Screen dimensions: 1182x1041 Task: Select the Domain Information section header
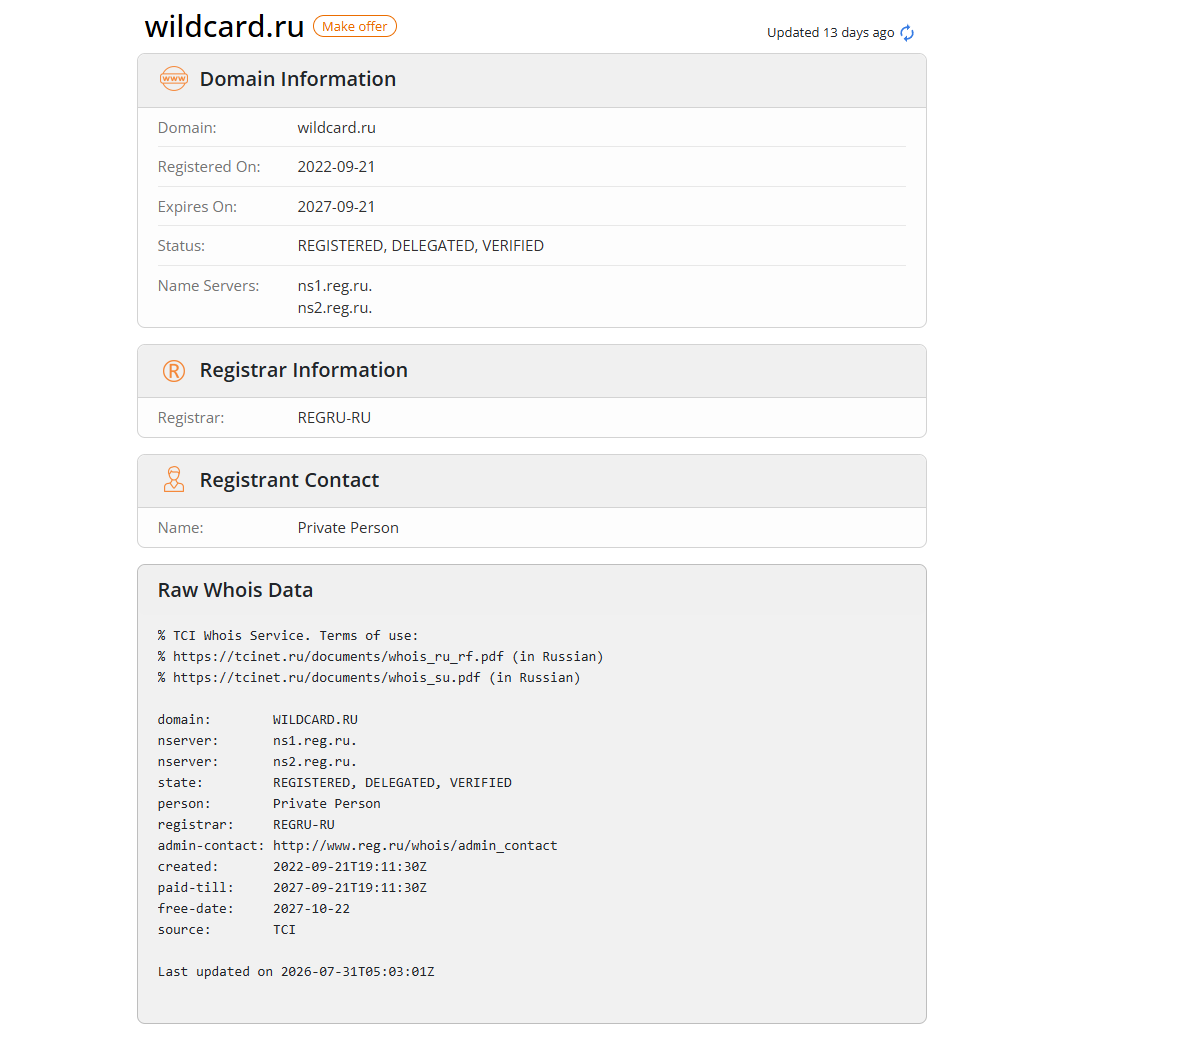(x=531, y=80)
